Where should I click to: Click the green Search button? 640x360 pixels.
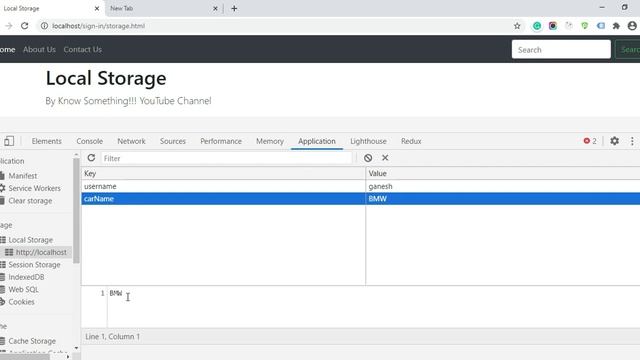628,49
